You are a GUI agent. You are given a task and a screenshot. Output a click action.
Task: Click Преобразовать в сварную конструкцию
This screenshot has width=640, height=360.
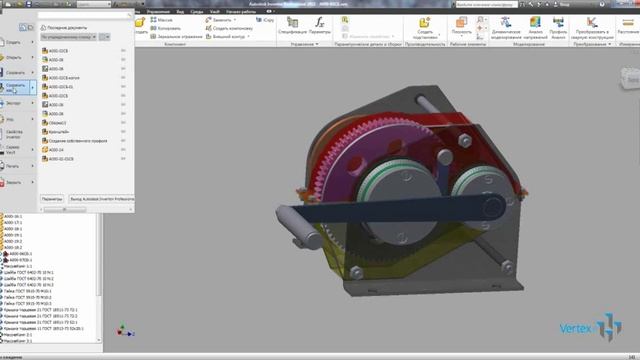point(592,28)
